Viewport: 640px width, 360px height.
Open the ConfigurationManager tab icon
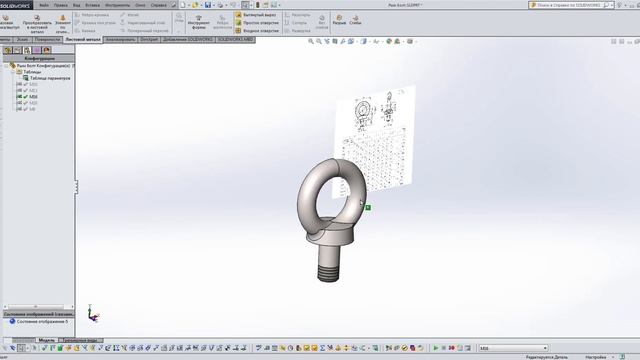[x=27, y=50]
